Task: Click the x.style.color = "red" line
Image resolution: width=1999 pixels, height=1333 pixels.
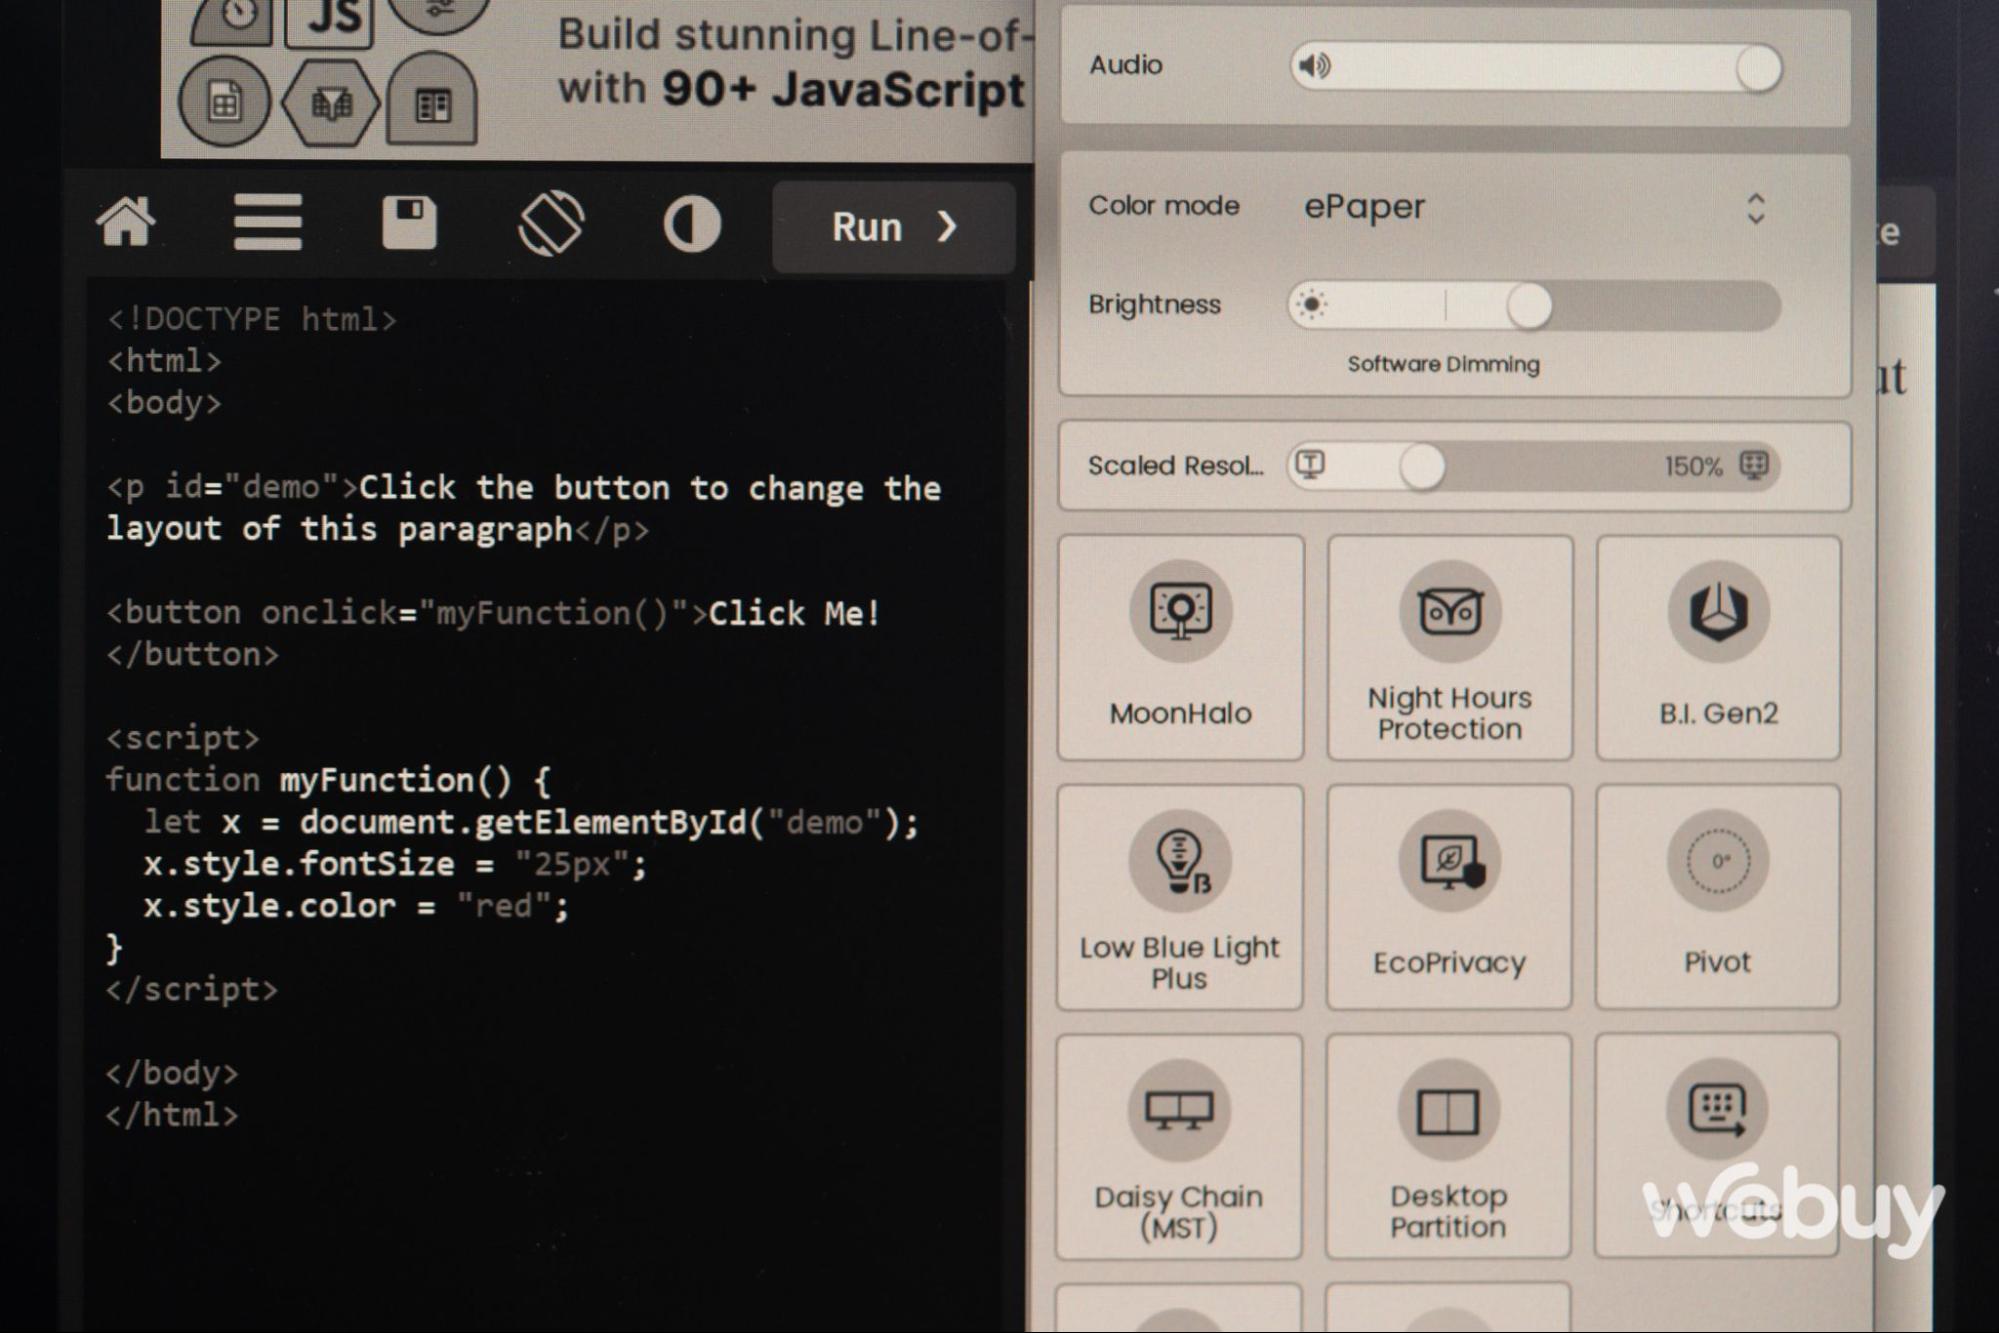Action: point(356,906)
